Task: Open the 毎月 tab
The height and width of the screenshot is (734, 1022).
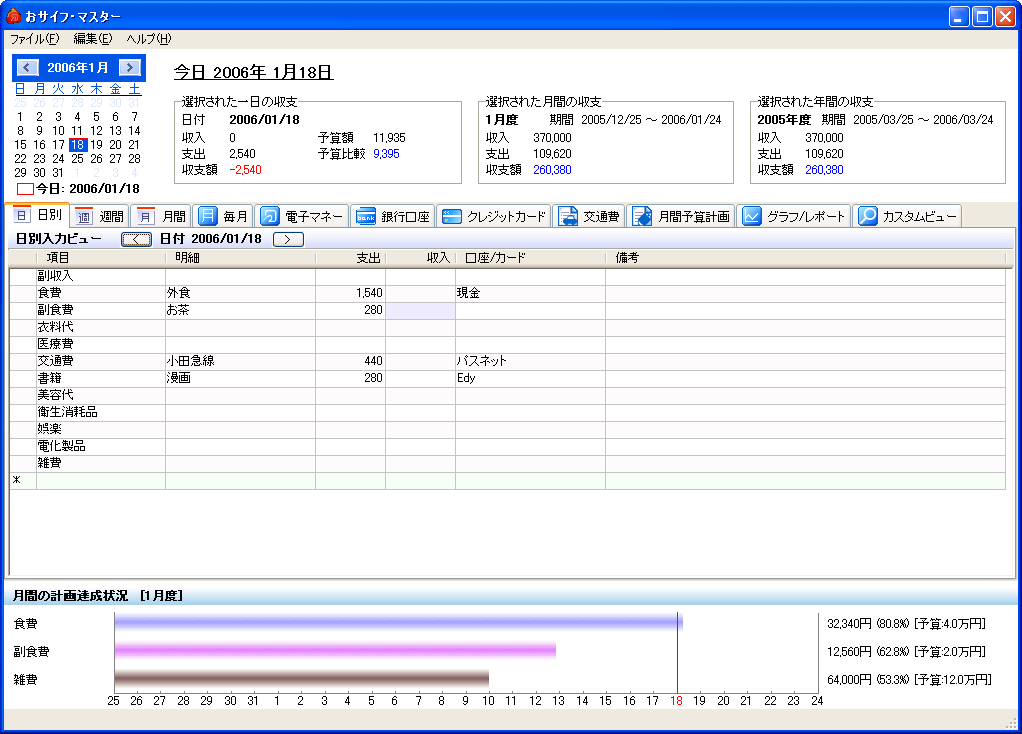Action: [224, 216]
